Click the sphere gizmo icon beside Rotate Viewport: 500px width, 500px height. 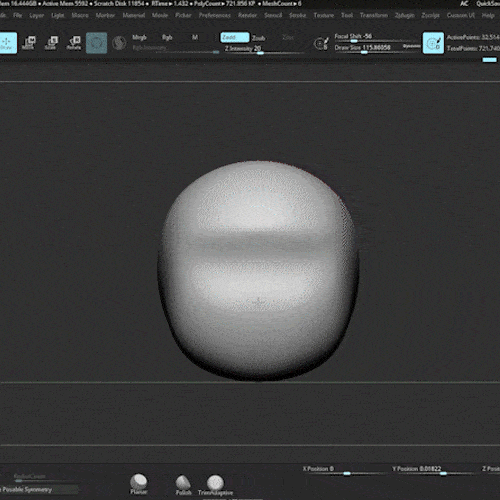96,43
